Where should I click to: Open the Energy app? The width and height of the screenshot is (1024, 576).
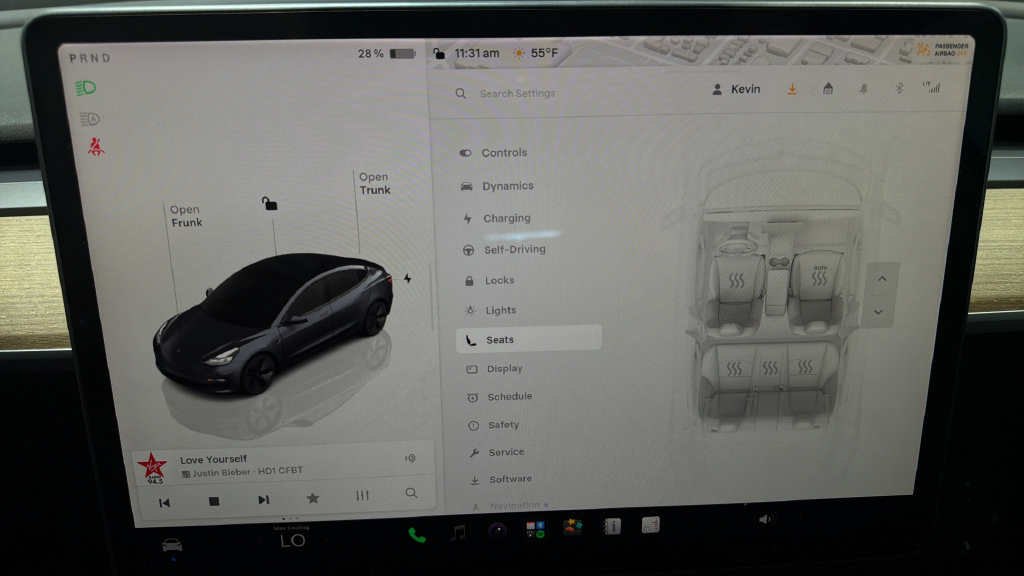point(650,524)
